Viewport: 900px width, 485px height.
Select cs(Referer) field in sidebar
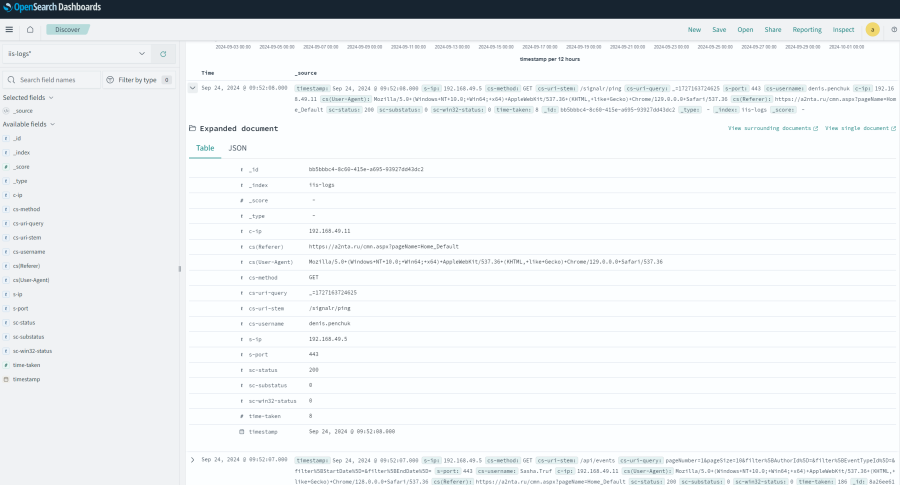26,266
